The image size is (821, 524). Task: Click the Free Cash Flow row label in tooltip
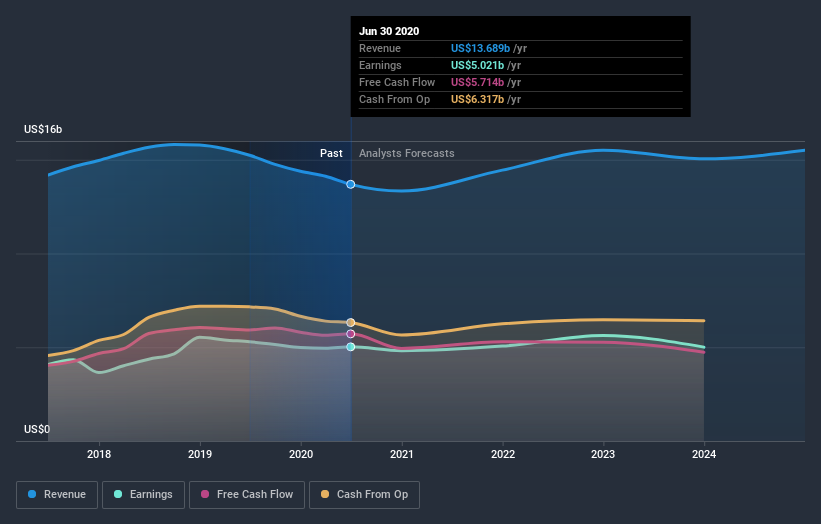pos(397,82)
